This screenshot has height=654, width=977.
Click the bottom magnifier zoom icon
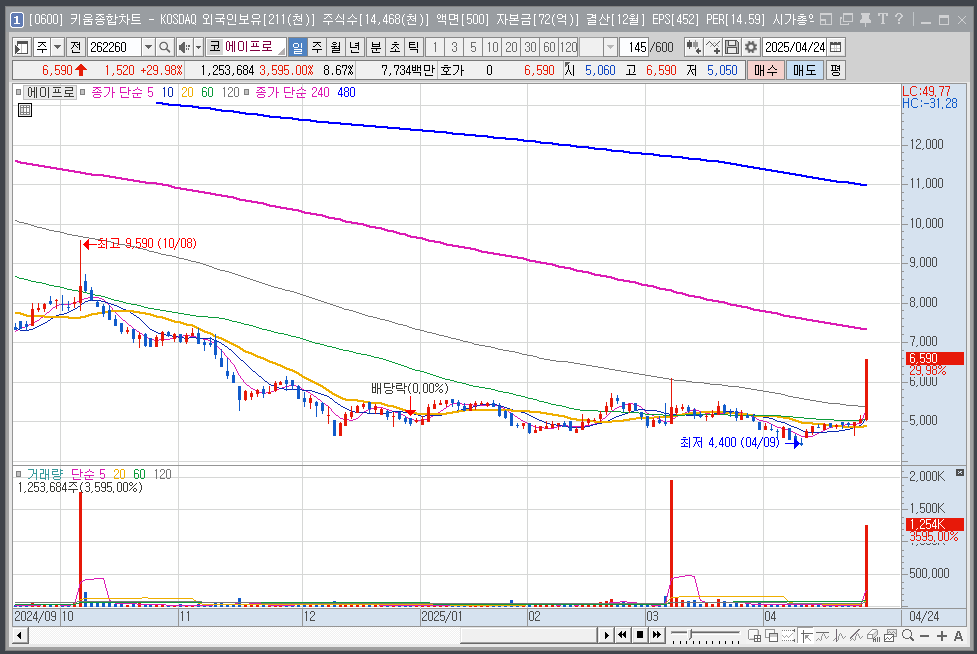click(908, 635)
